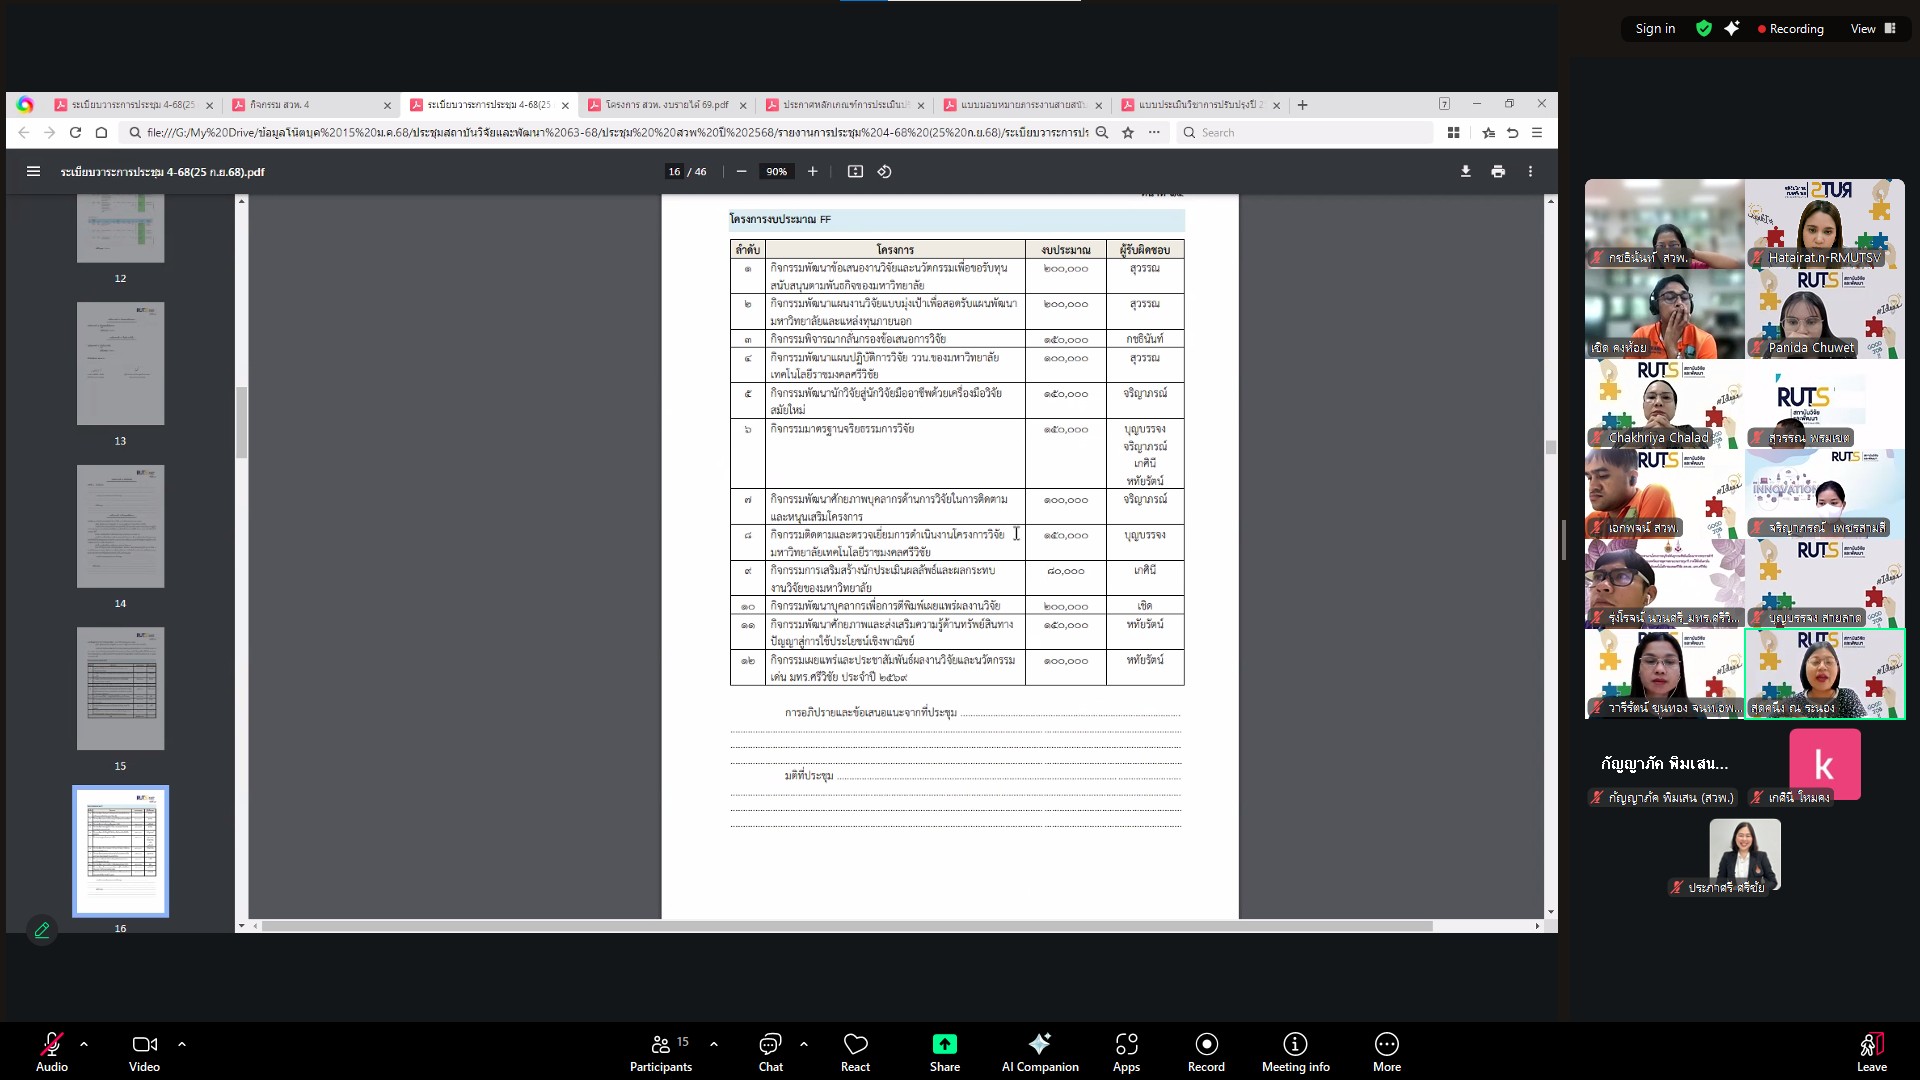Open Zoom AI Companion
Image resolution: width=1920 pixels, height=1080 pixels.
(x=1039, y=1052)
